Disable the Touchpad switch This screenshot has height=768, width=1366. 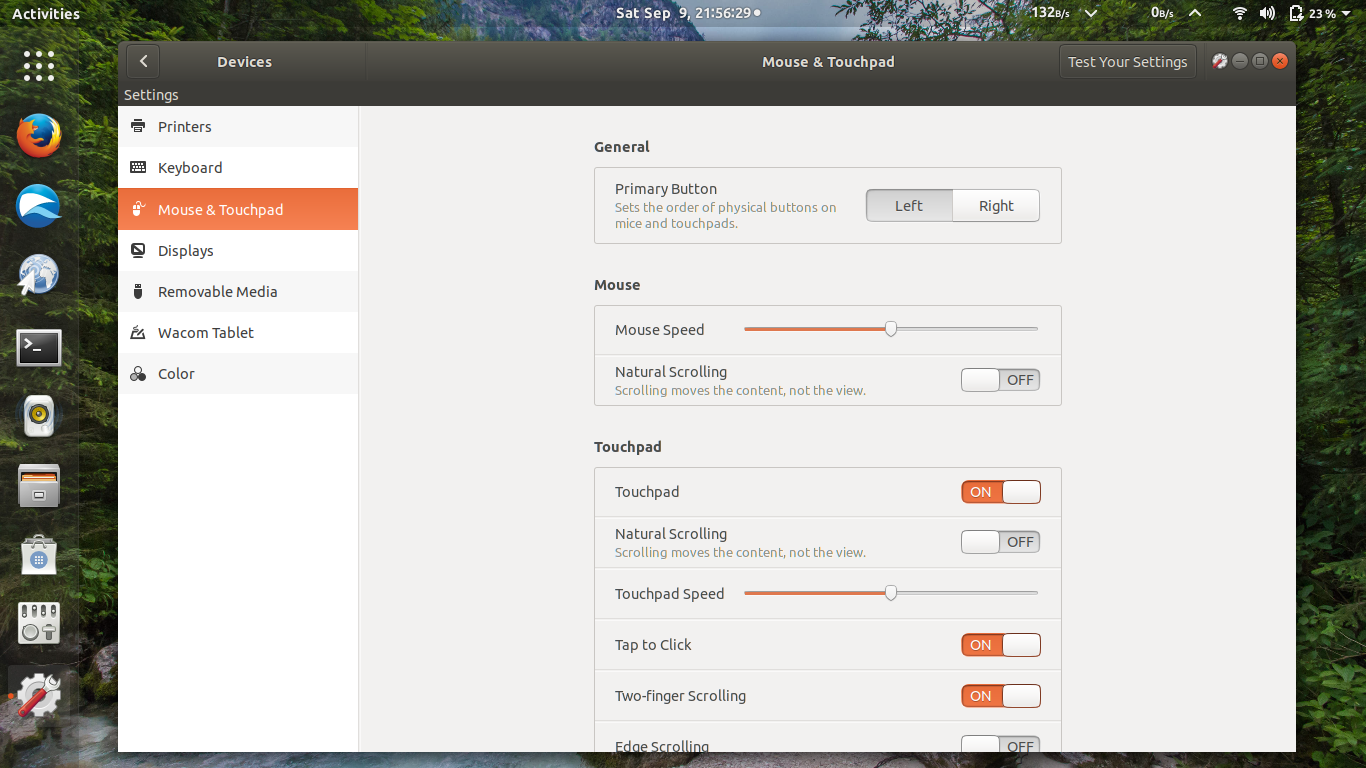1000,491
